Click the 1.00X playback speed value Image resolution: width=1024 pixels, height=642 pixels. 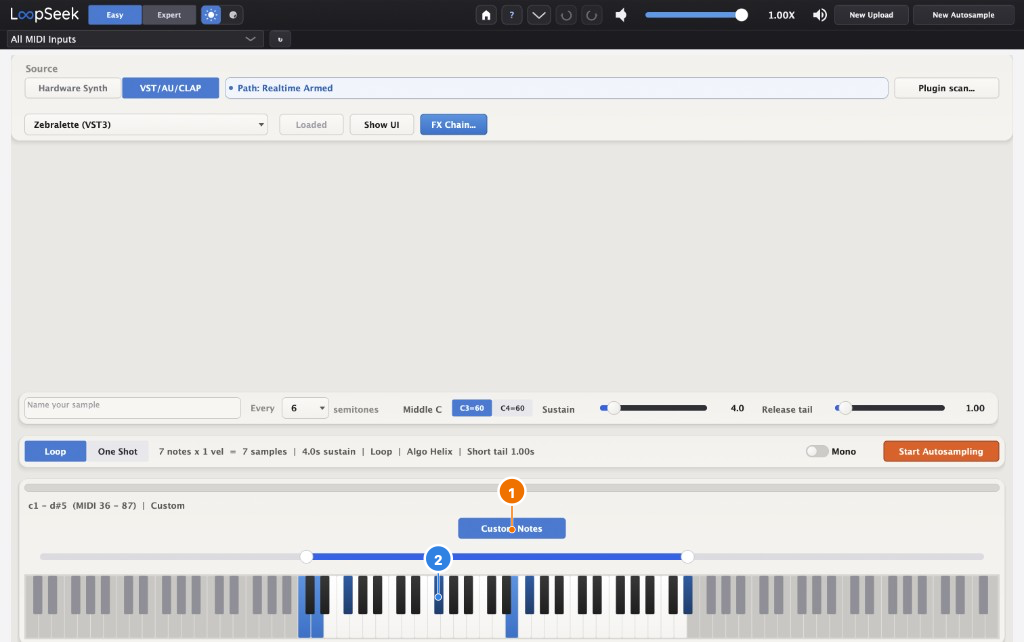pos(781,15)
